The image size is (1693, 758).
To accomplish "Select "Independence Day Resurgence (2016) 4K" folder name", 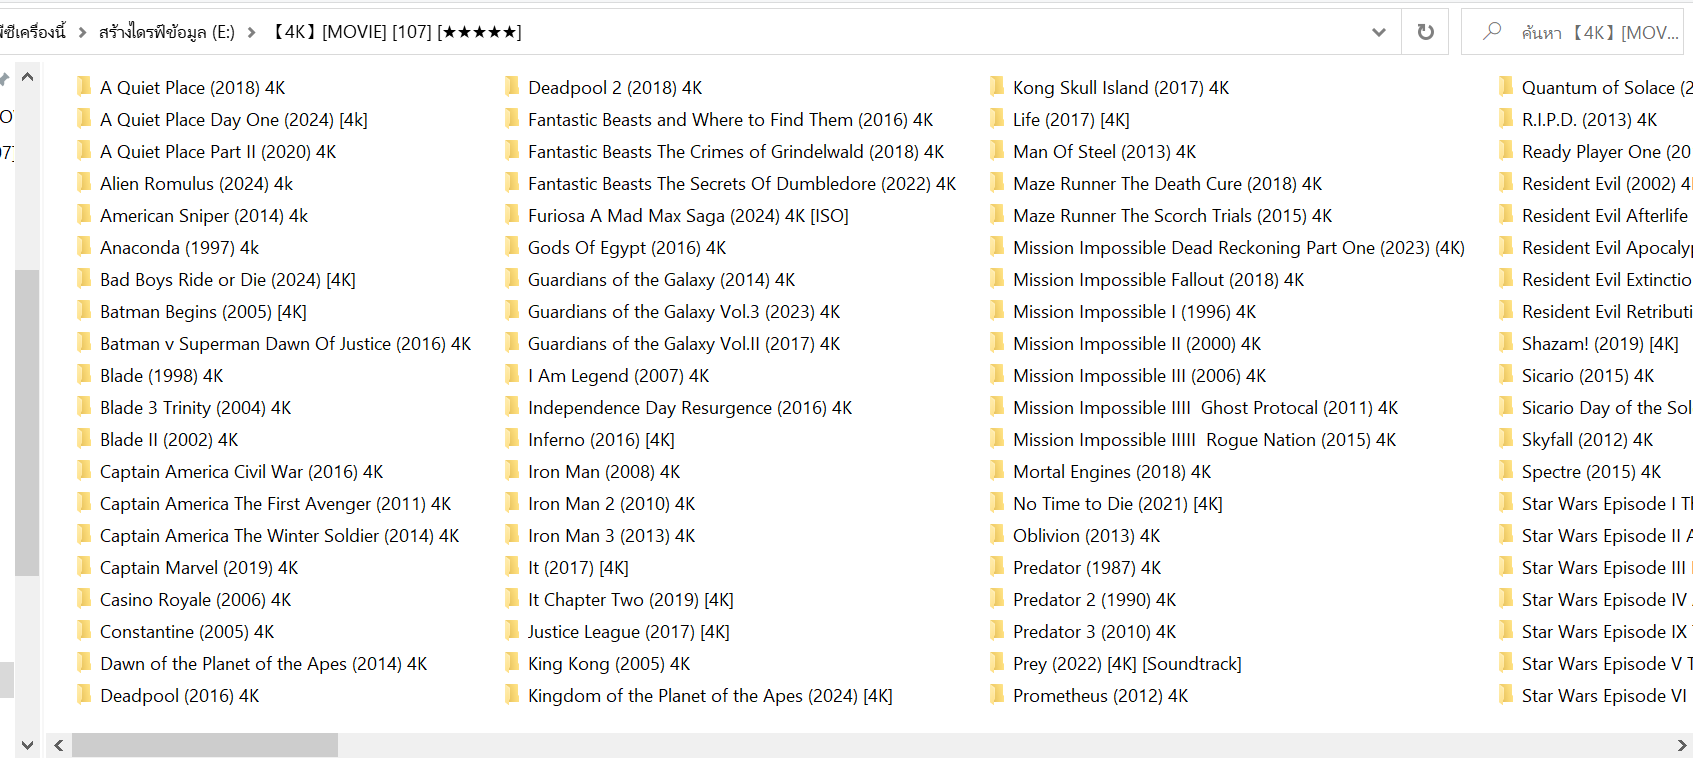I will point(690,408).
